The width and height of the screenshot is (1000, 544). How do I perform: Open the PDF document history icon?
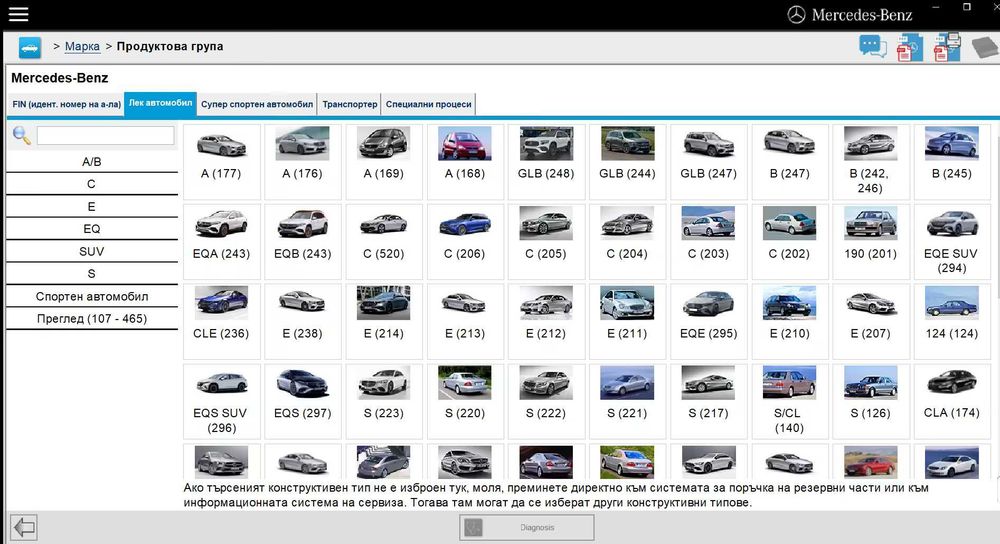tap(909, 48)
